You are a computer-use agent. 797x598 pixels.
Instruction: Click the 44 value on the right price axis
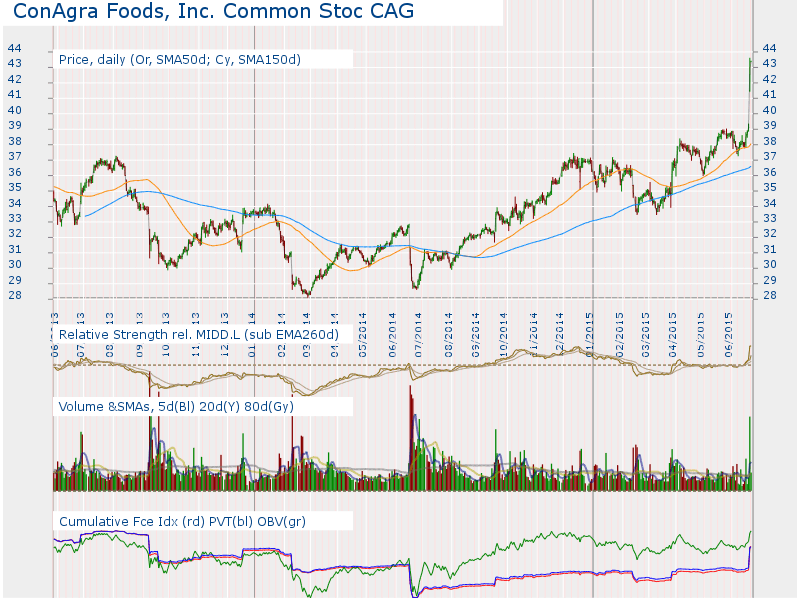coord(770,48)
